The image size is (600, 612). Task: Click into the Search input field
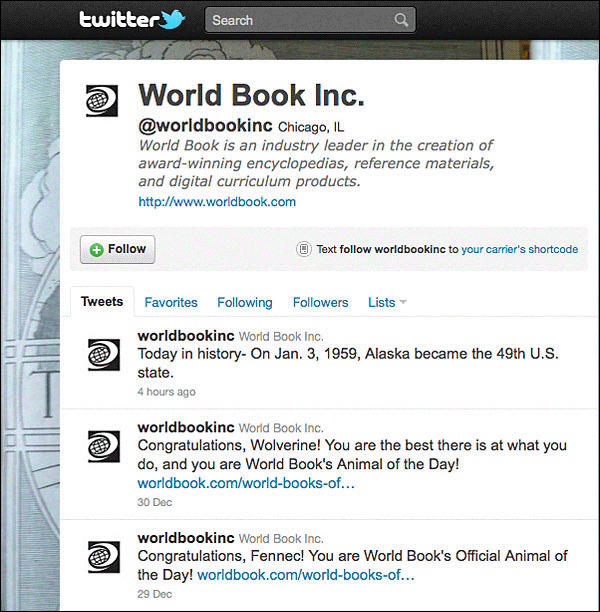click(x=310, y=20)
